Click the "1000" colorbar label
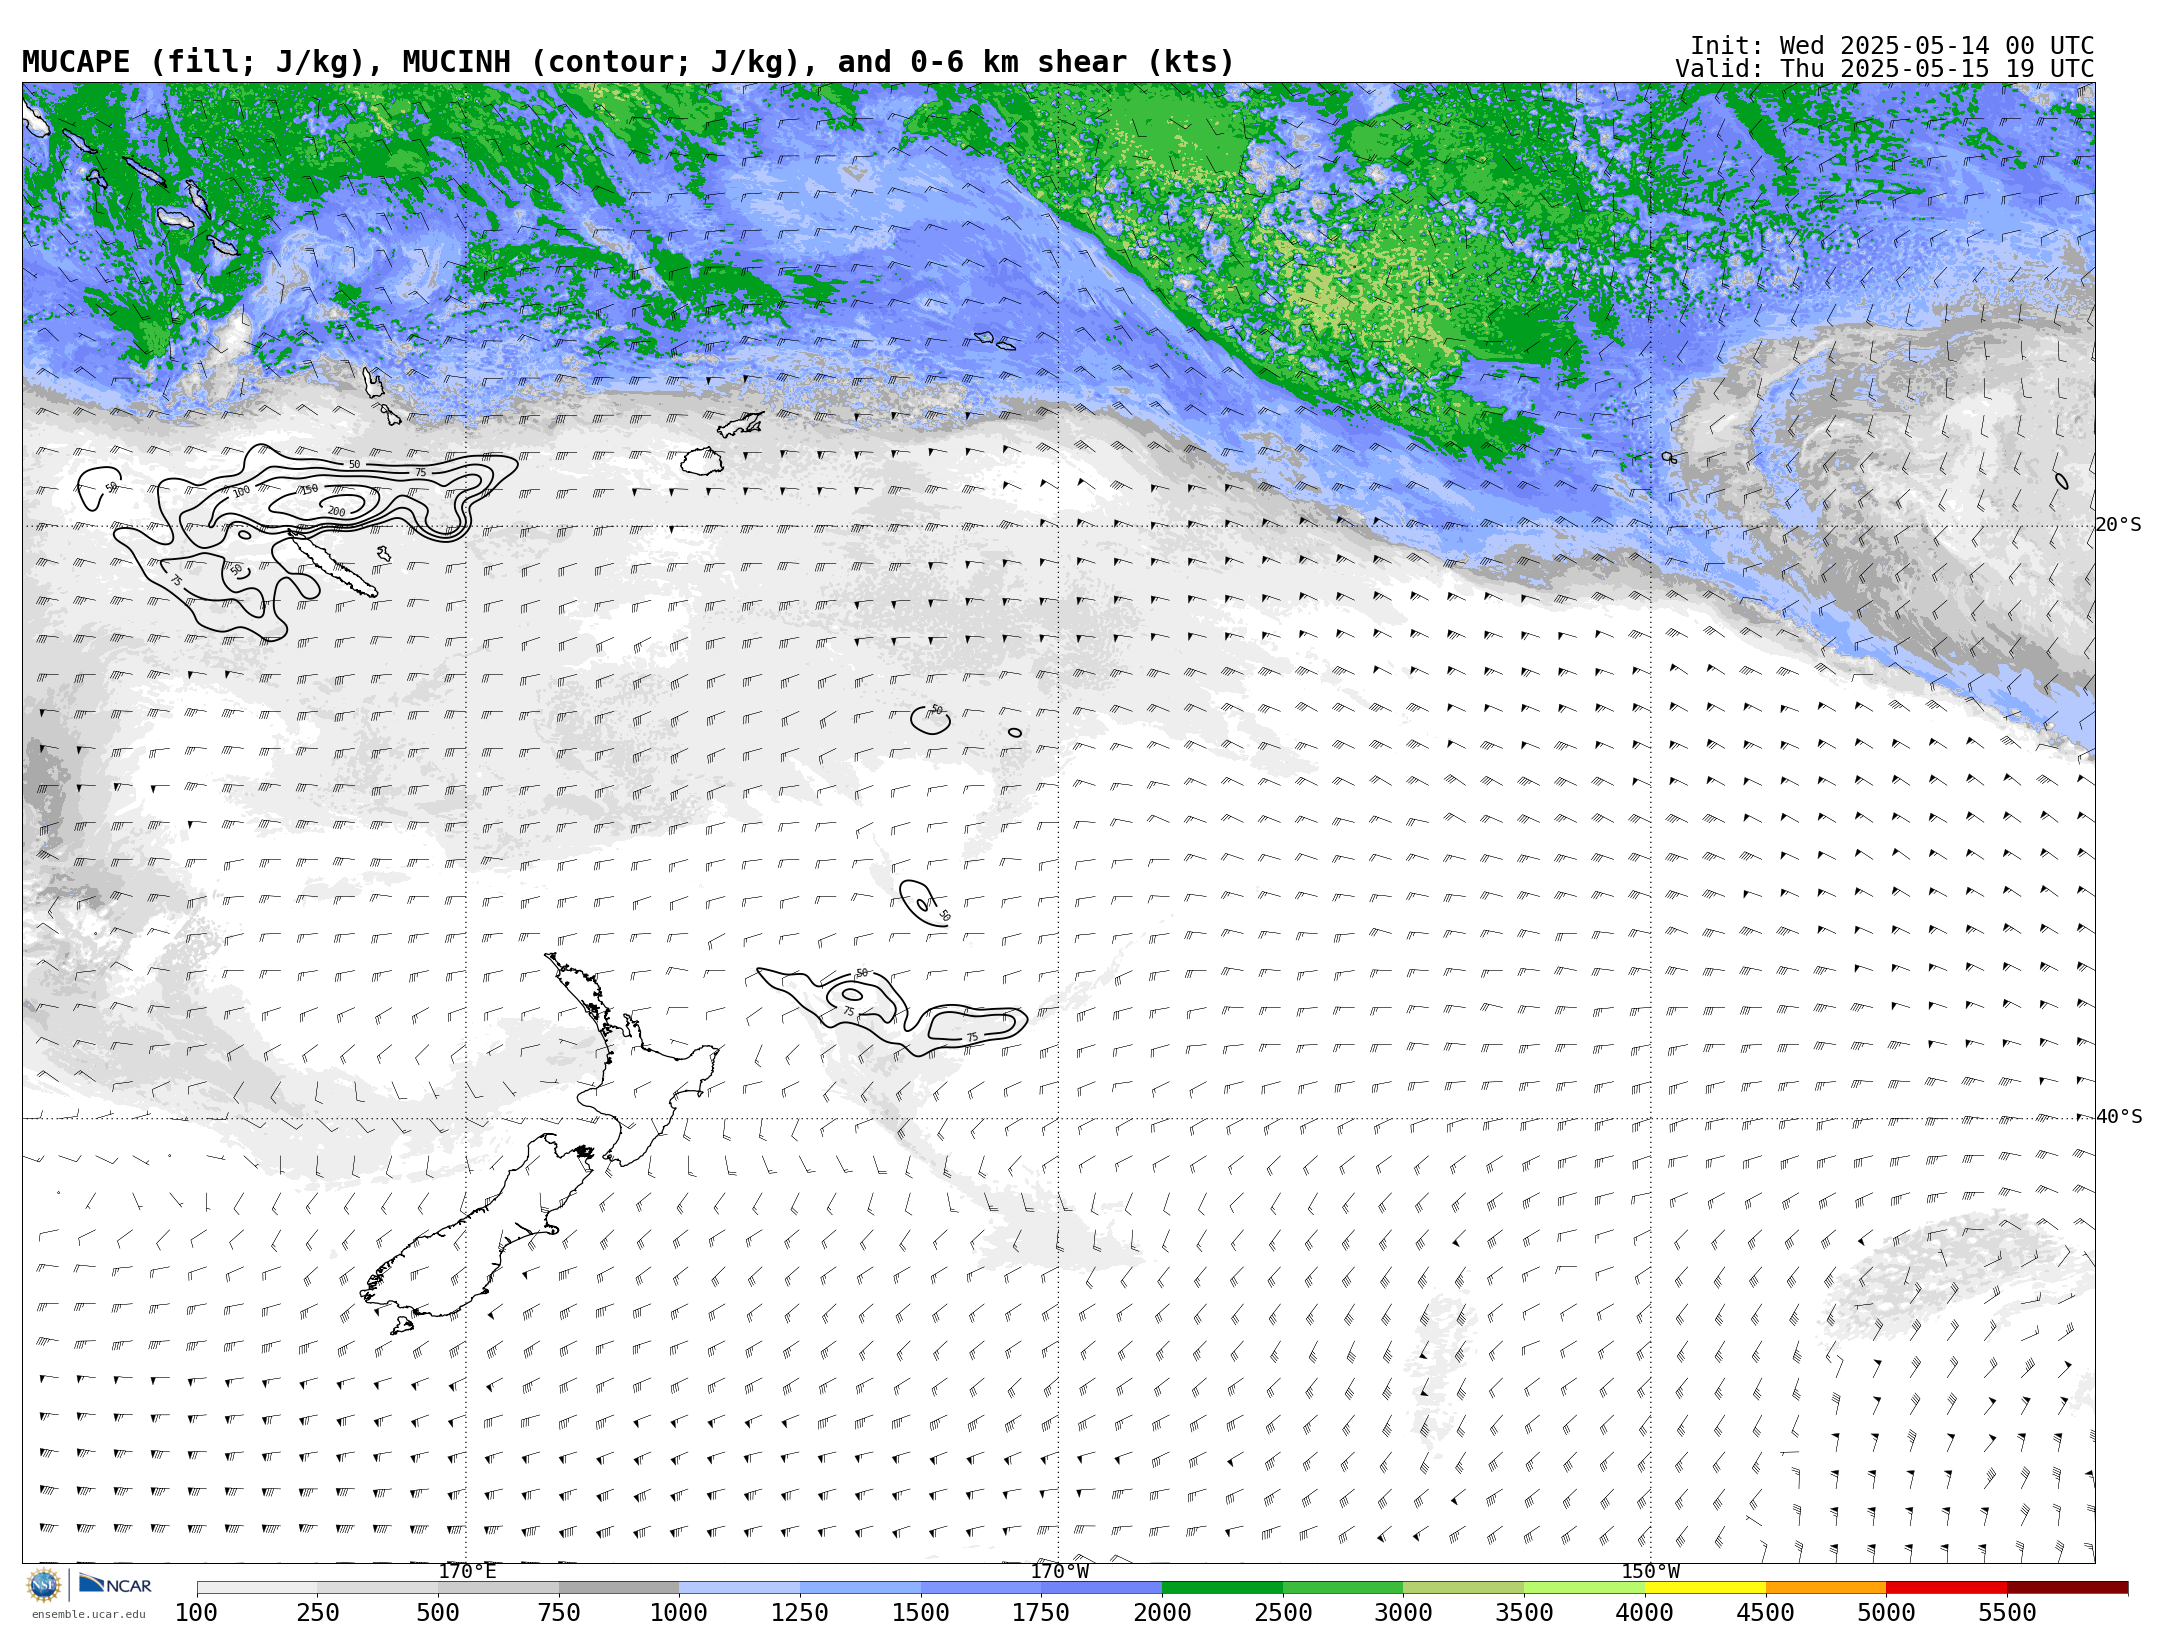This screenshot has width=2160, height=1626. pyautogui.click(x=679, y=1613)
